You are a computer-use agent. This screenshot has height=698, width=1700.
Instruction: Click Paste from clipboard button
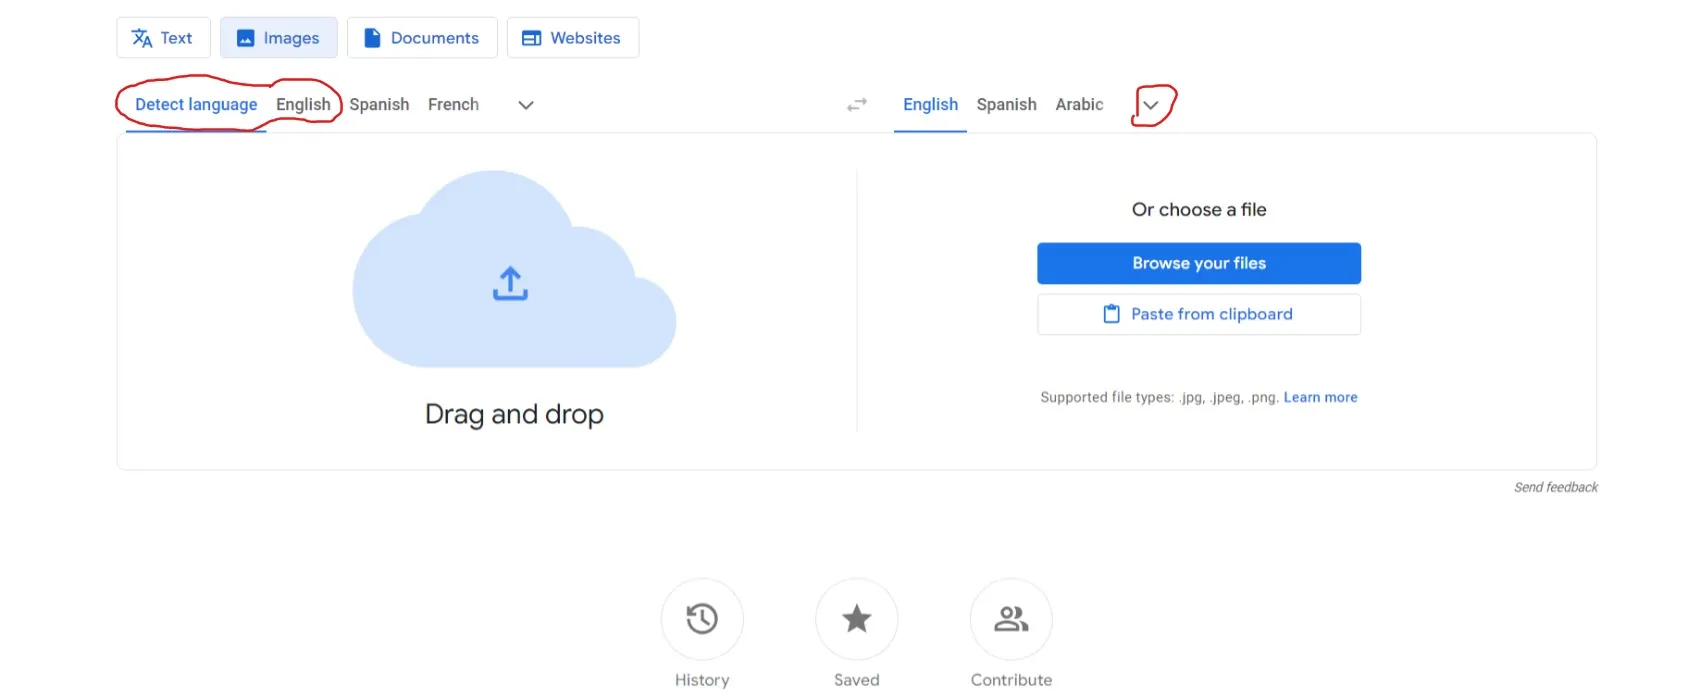(x=1199, y=314)
